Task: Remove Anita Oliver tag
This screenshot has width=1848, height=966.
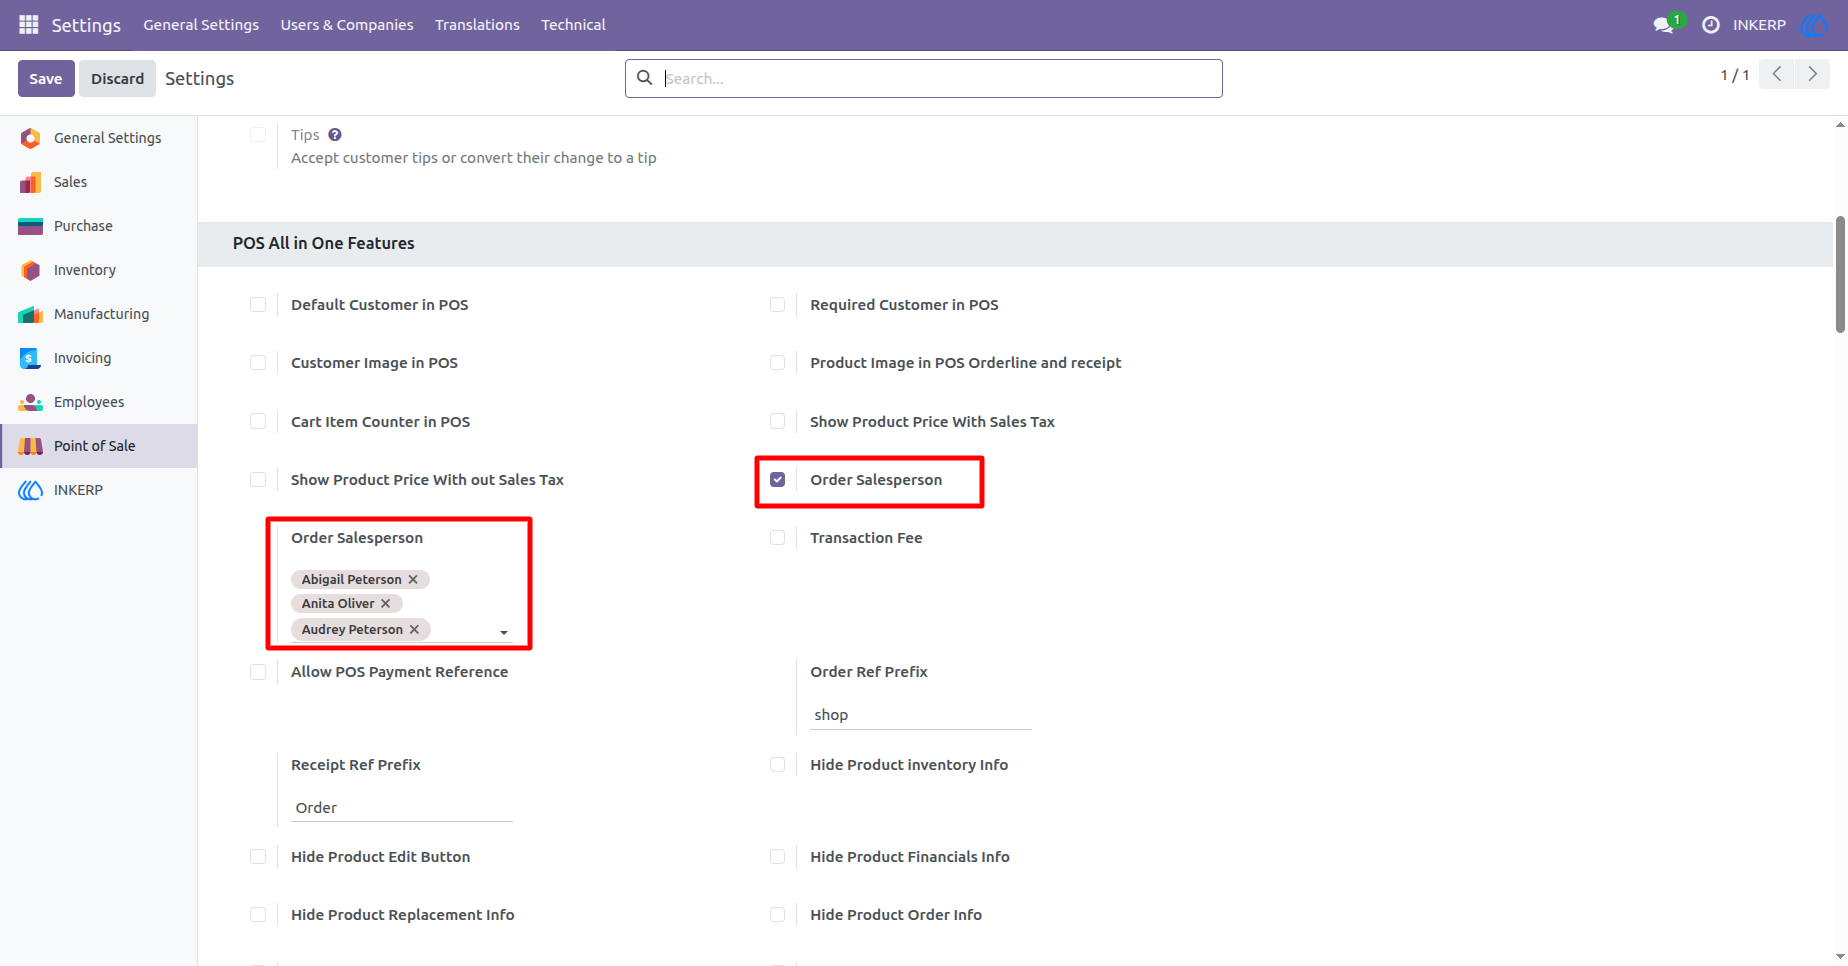Action: point(386,603)
